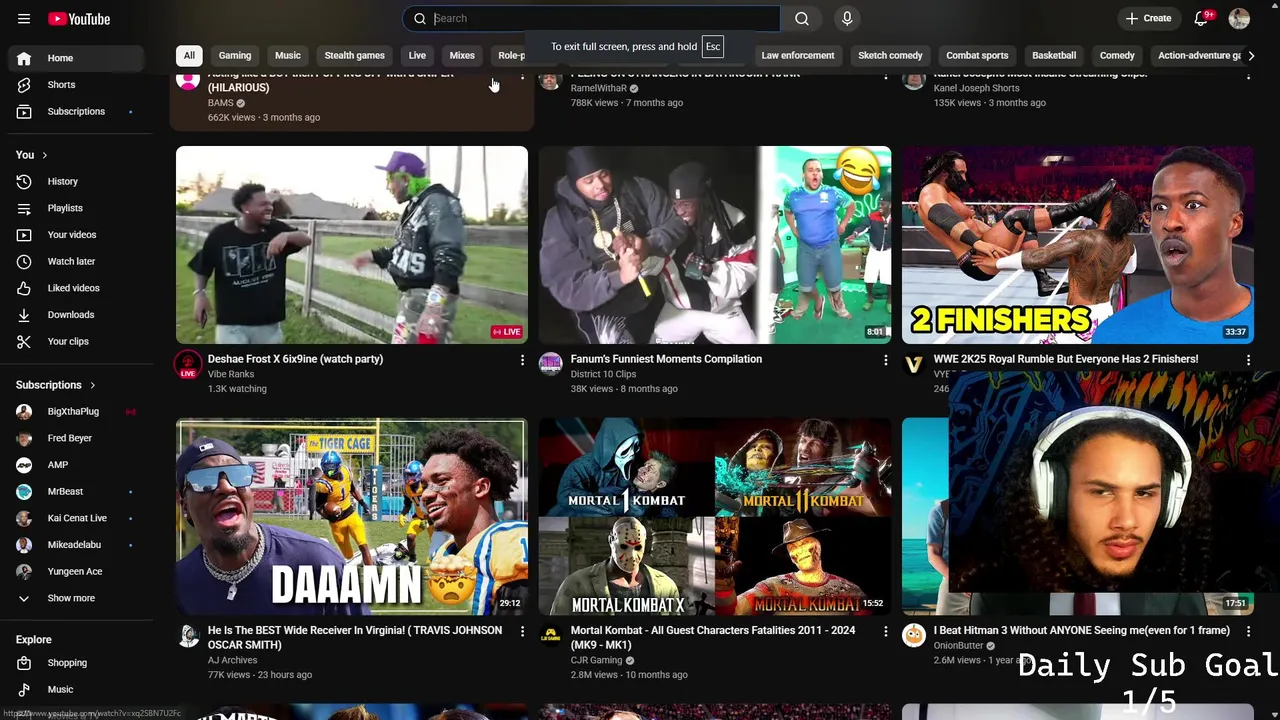Expand the Subscriptions section header

pos(56,385)
